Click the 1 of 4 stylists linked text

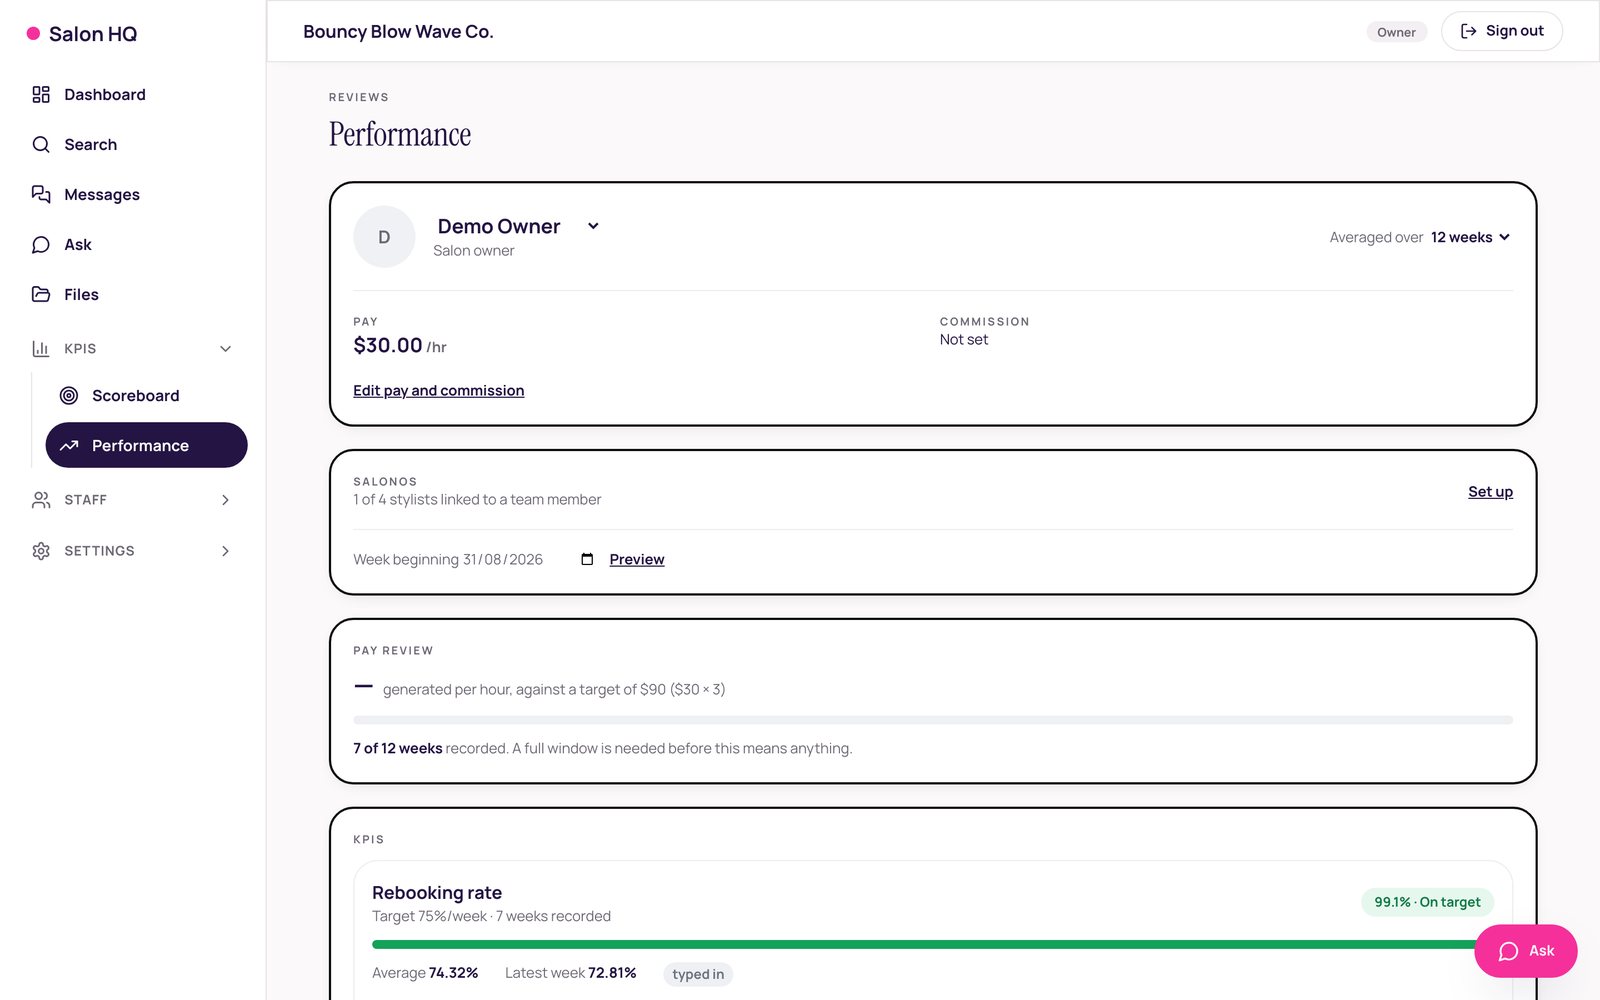pos(477,499)
